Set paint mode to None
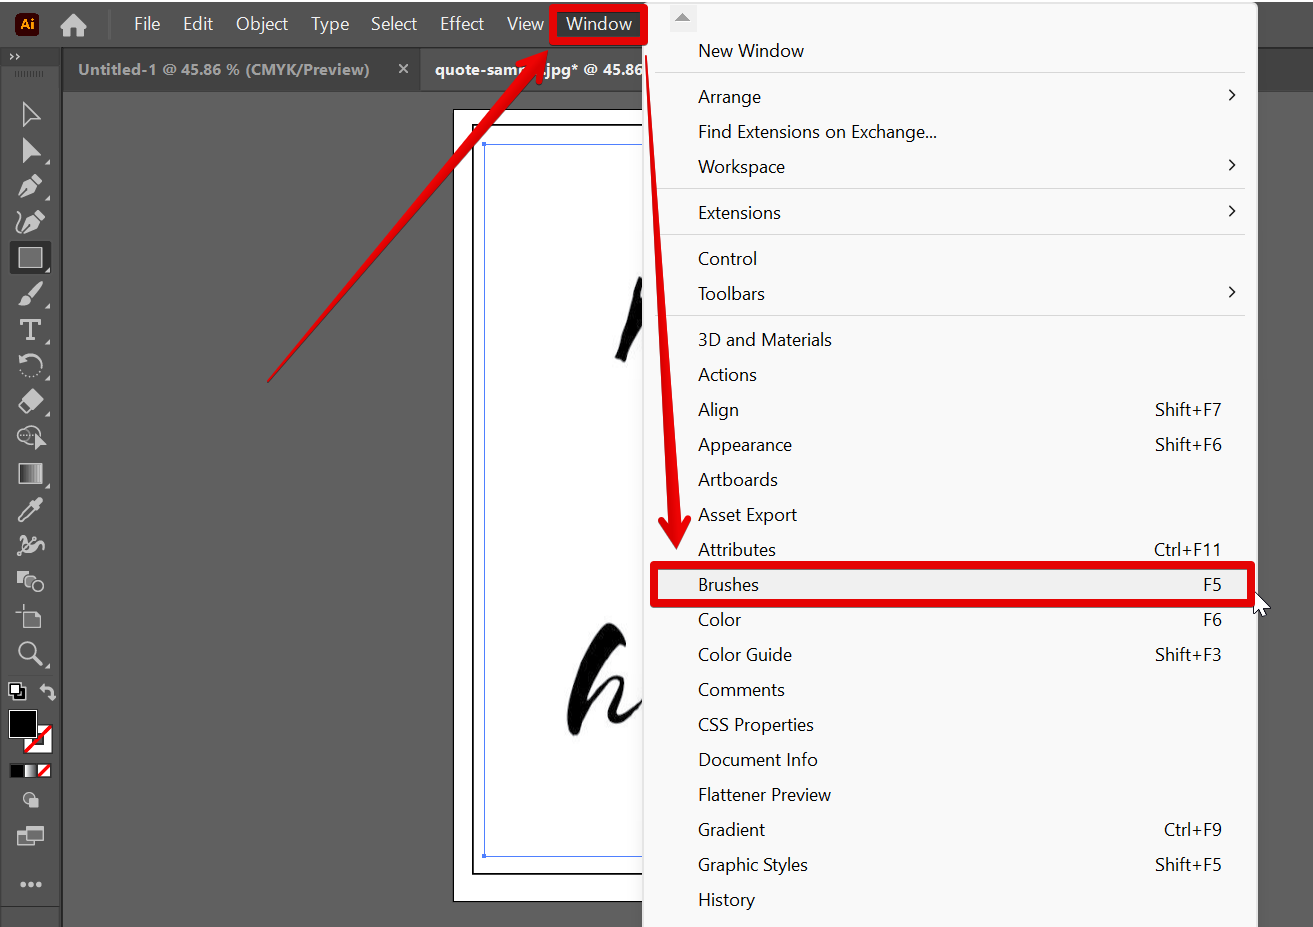The height and width of the screenshot is (927, 1313). (x=44, y=771)
